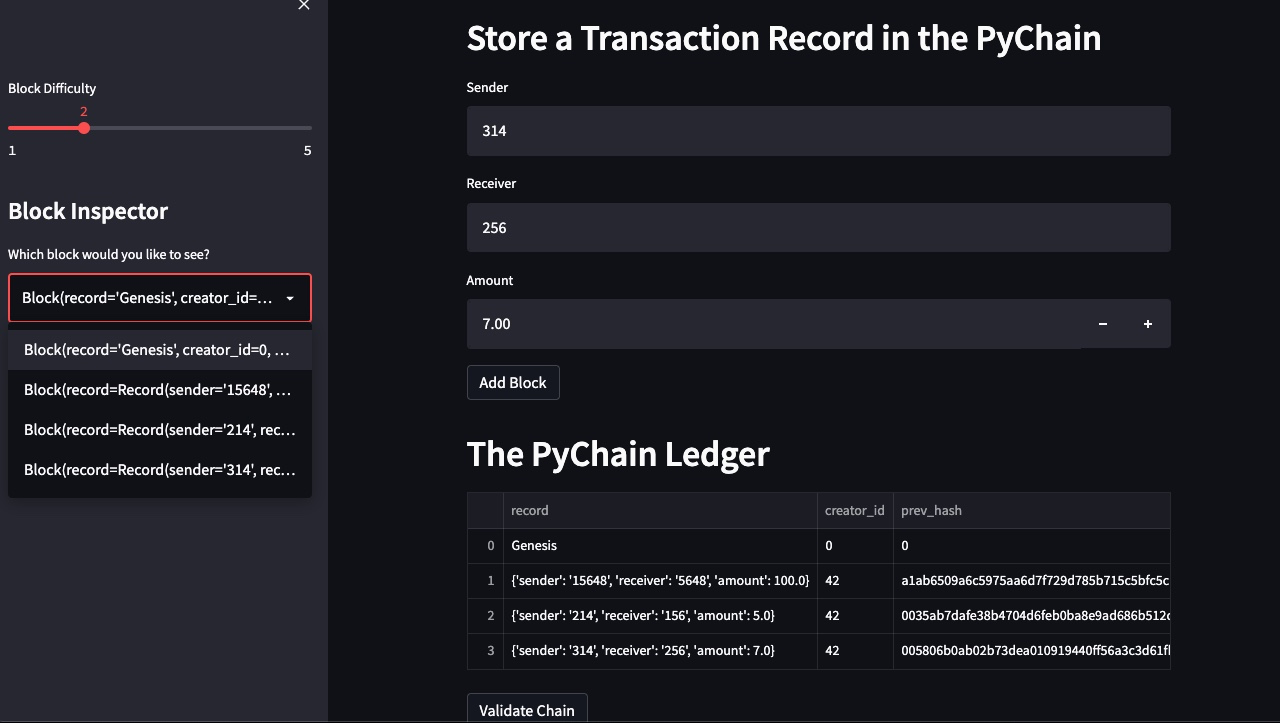Click the Receiver input field
This screenshot has height=723, width=1280.
[x=818, y=227]
